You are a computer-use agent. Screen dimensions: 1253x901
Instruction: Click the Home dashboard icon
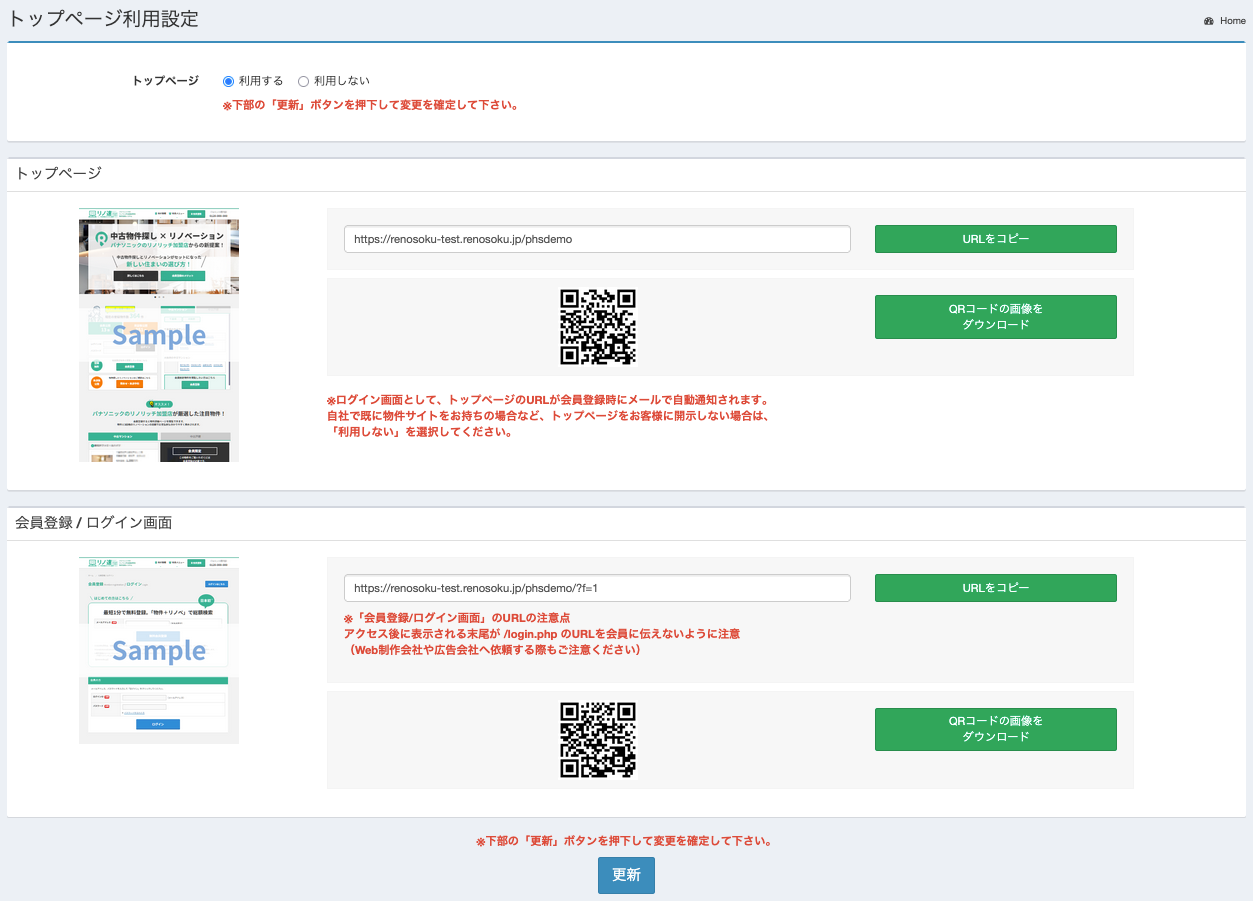click(x=1208, y=21)
